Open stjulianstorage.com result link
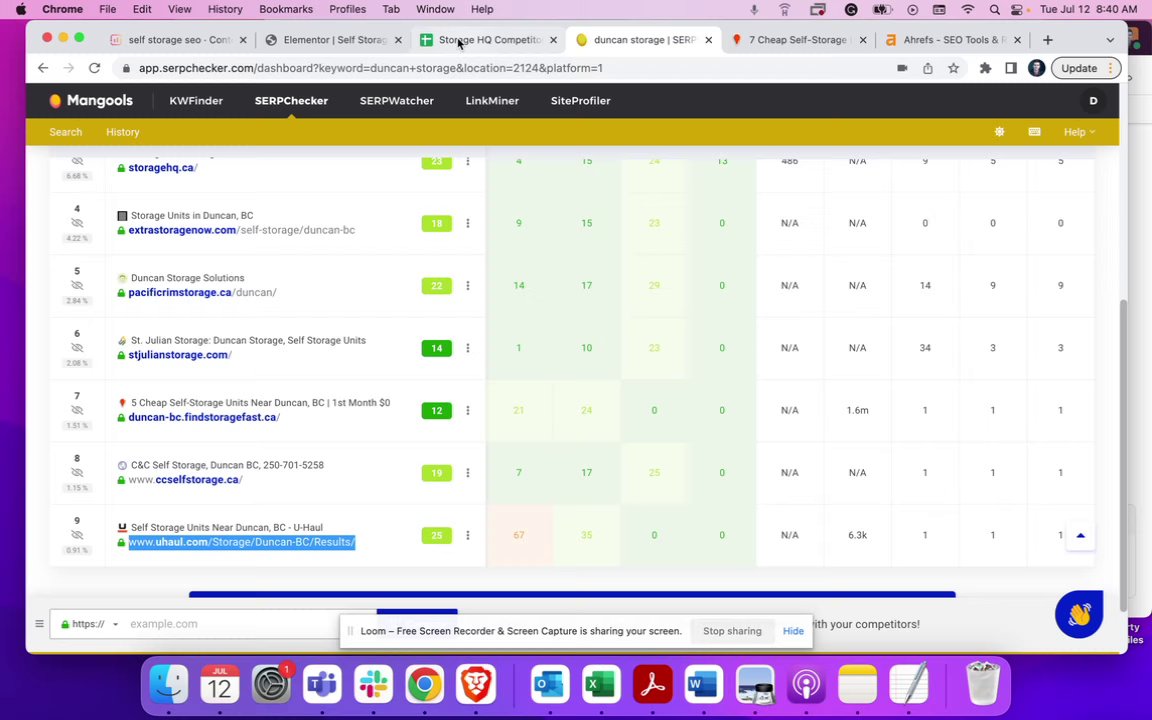This screenshot has height=720, width=1152. point(180,355)
